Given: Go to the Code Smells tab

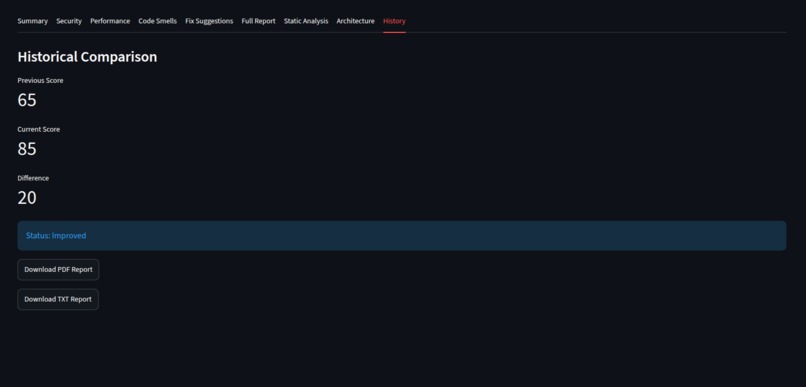Looking at the screenshot, I should tap(157, 21).
